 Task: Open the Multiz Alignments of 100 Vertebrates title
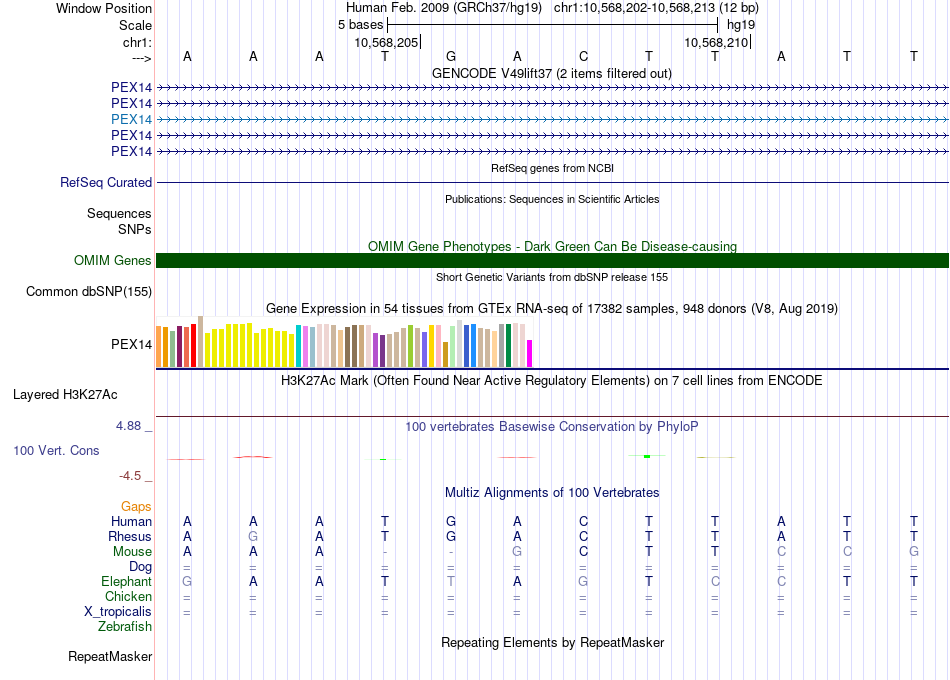tap(552, 493)
